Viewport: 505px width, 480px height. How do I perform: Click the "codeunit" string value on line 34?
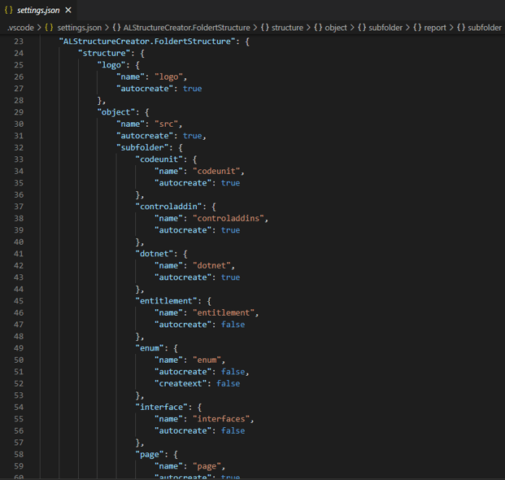coord(216,171)
